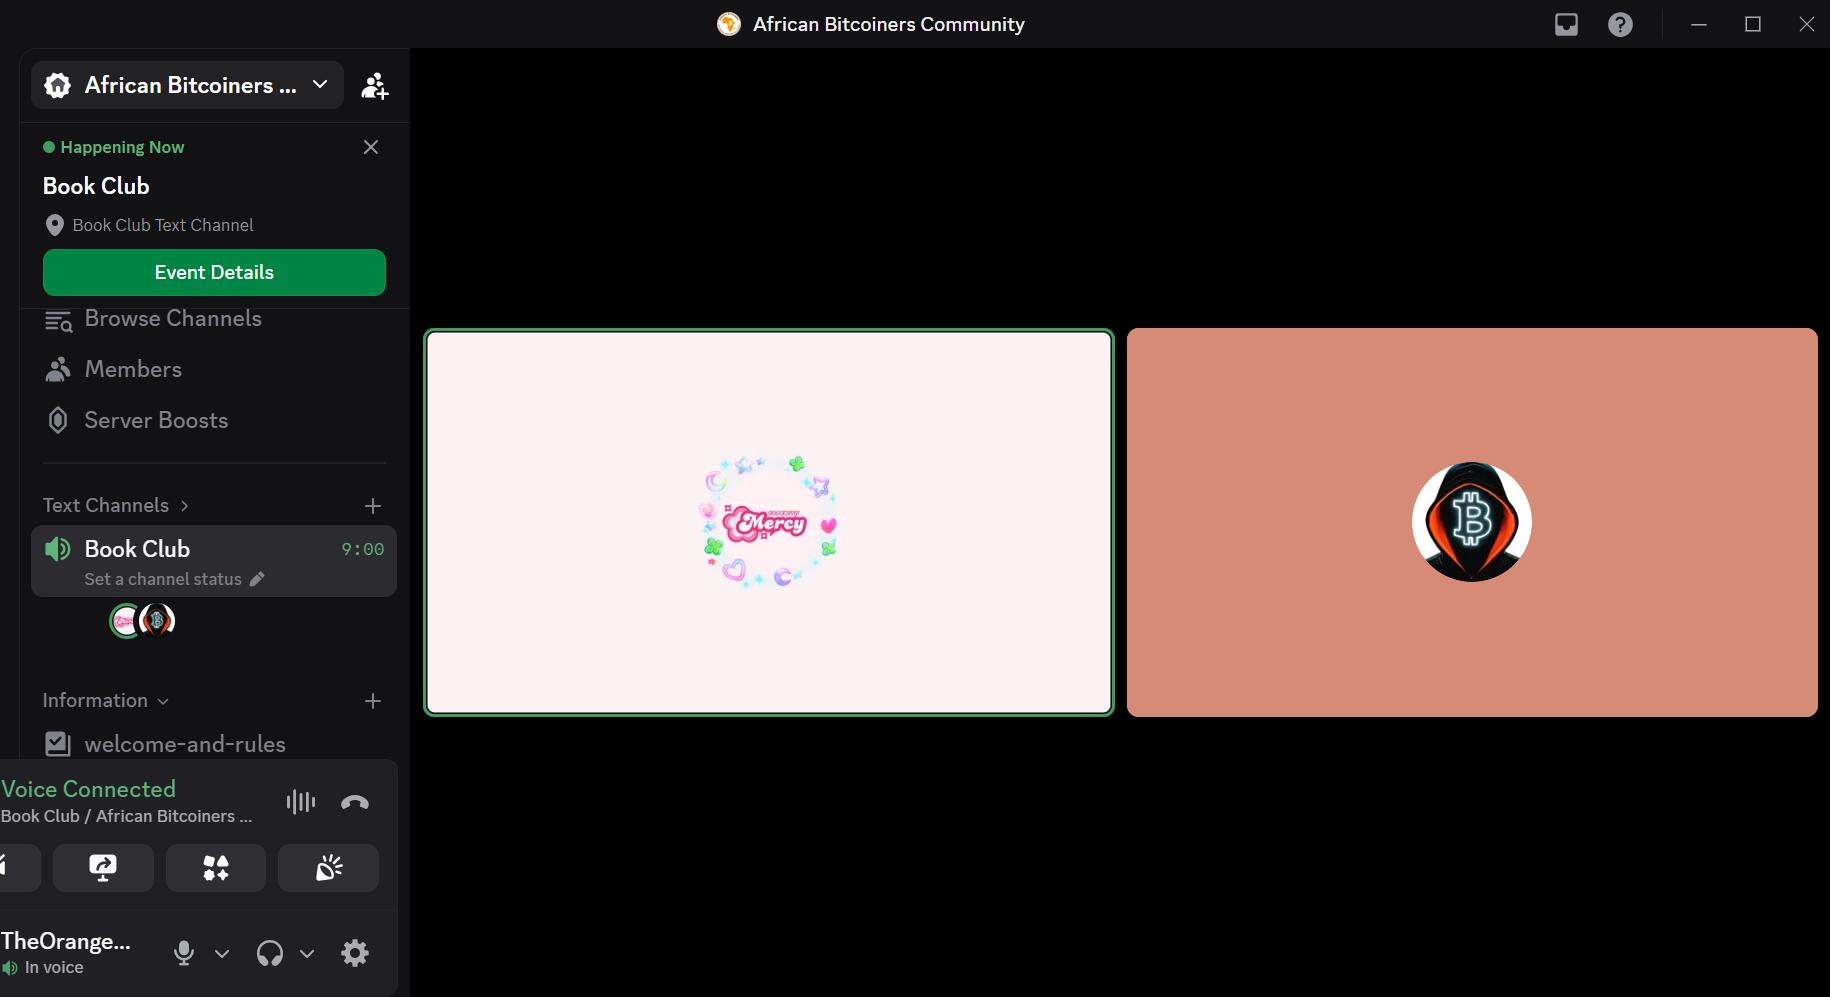Image resolution: width=1830 pixels, height=997 pixels.
Task: Click the Voice Connected status text
Action: (x=88, y=789)
